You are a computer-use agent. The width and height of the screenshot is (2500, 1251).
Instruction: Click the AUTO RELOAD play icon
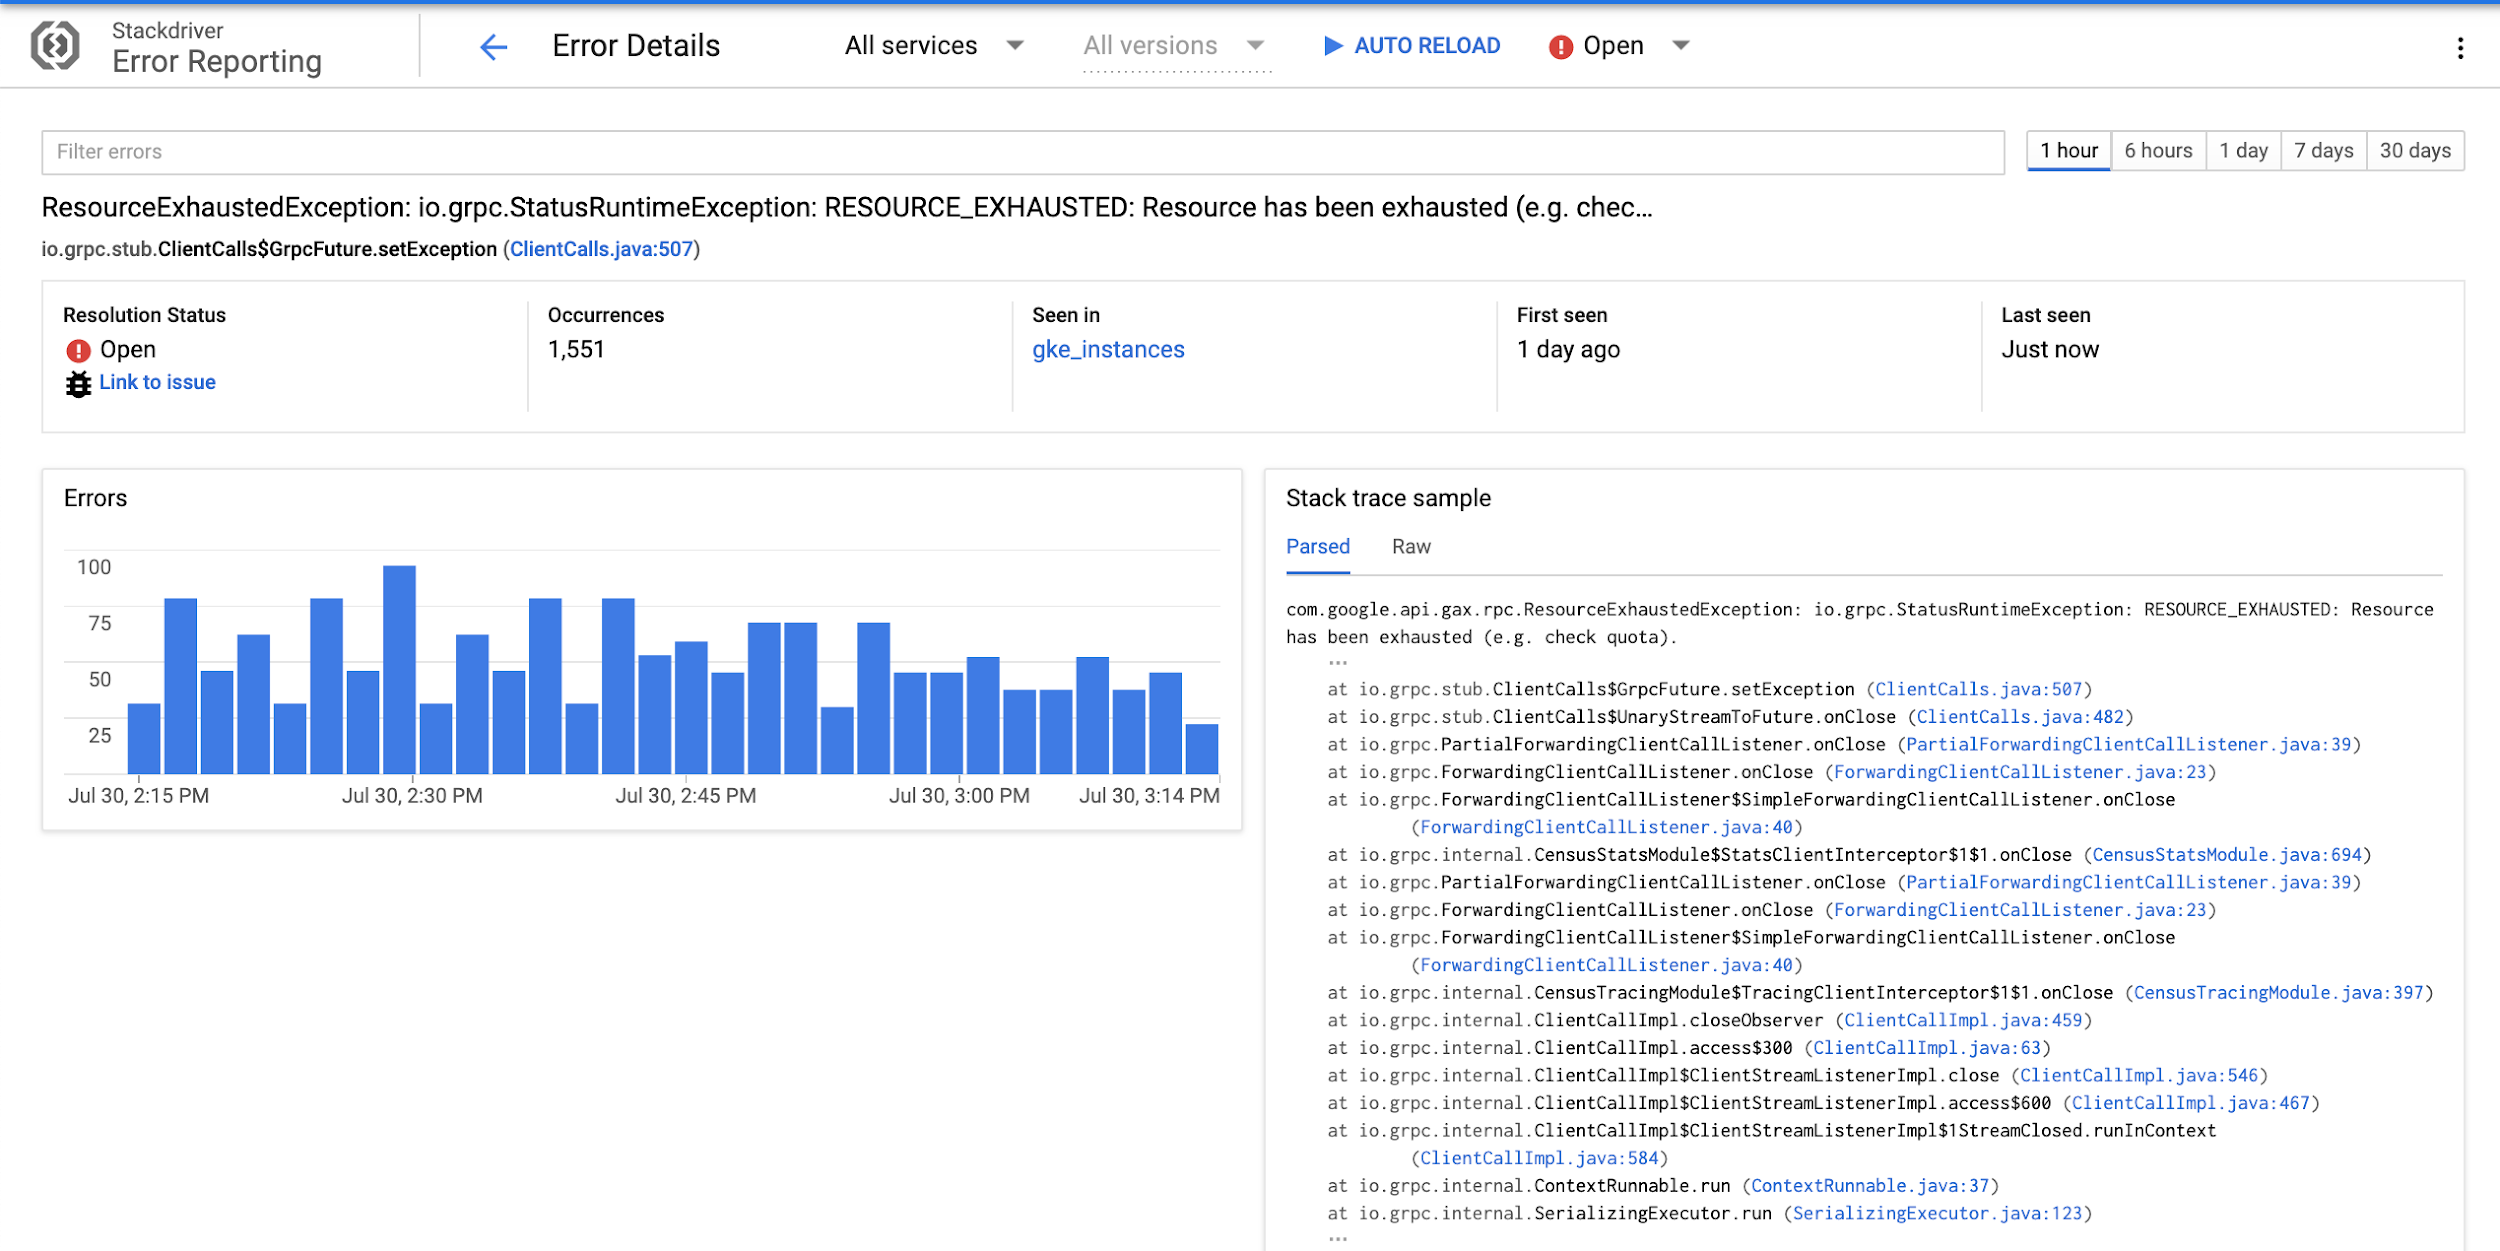click(x=1333, y=45)
